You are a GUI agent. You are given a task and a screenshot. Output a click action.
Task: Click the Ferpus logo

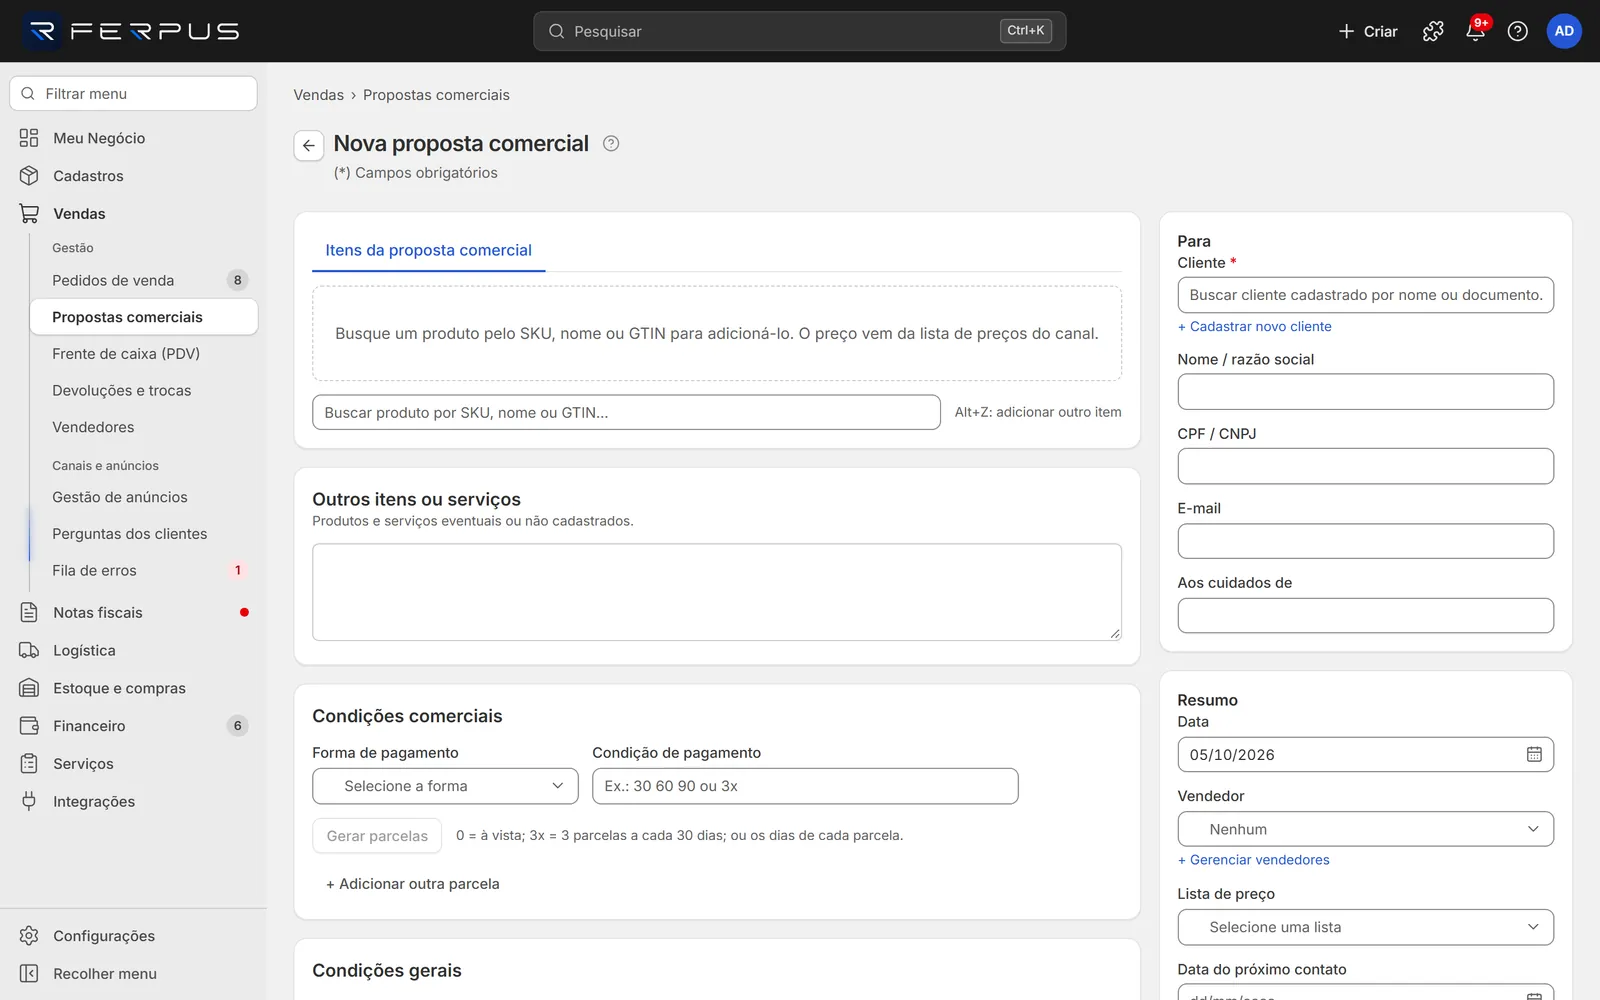point(133,31)
